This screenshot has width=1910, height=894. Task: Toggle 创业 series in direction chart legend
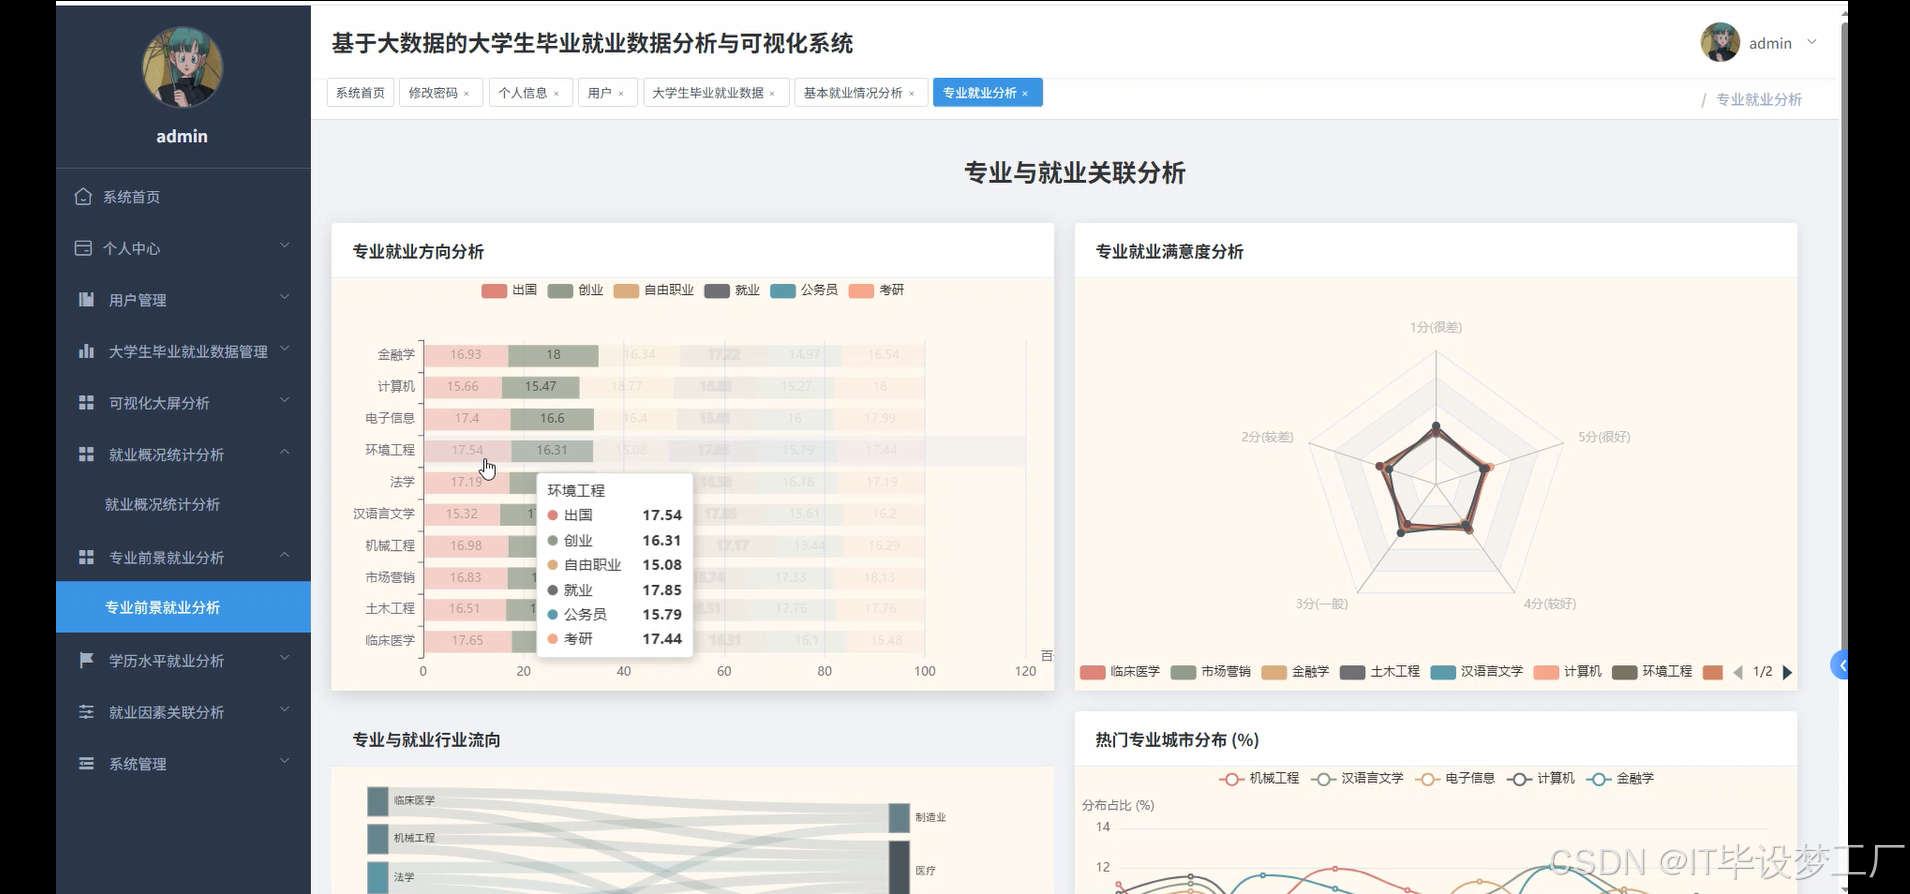[x=575, y=290]
